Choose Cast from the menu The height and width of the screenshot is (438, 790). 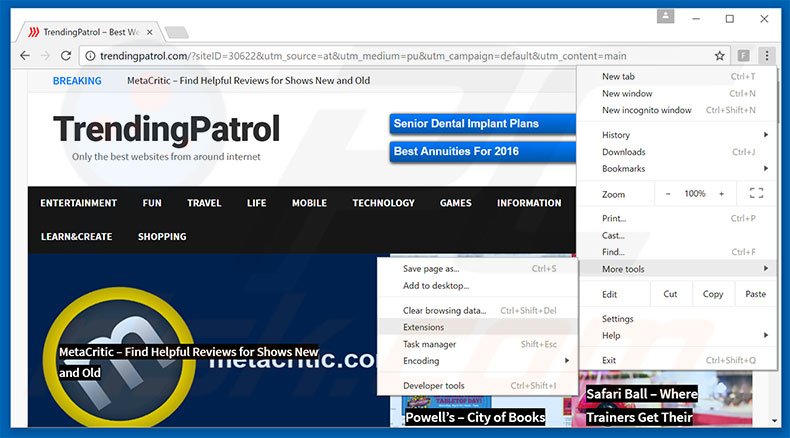click(x=678, y=235)
